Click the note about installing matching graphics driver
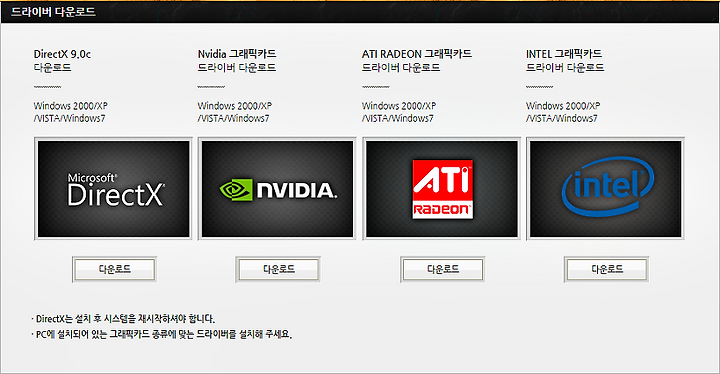 click(162, 334)
